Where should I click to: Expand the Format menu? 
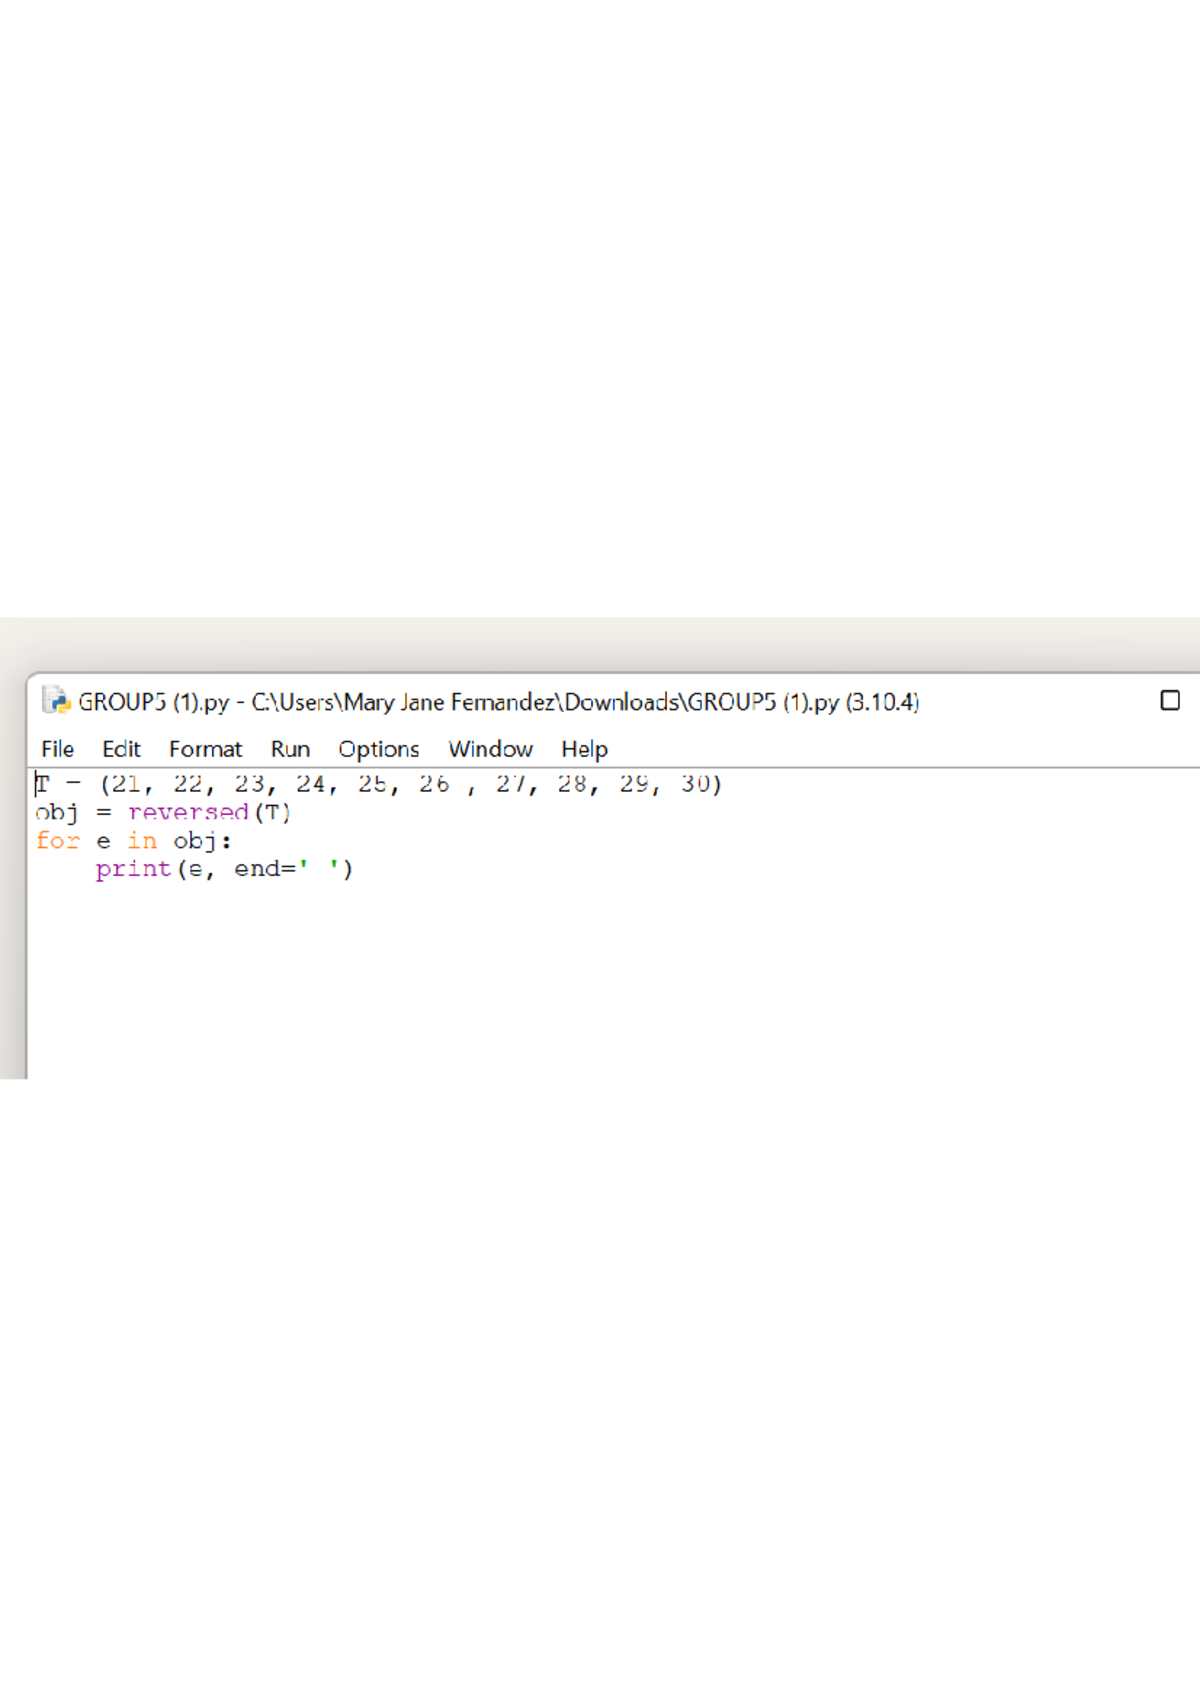pyautogui.click(x=205, y=749)
